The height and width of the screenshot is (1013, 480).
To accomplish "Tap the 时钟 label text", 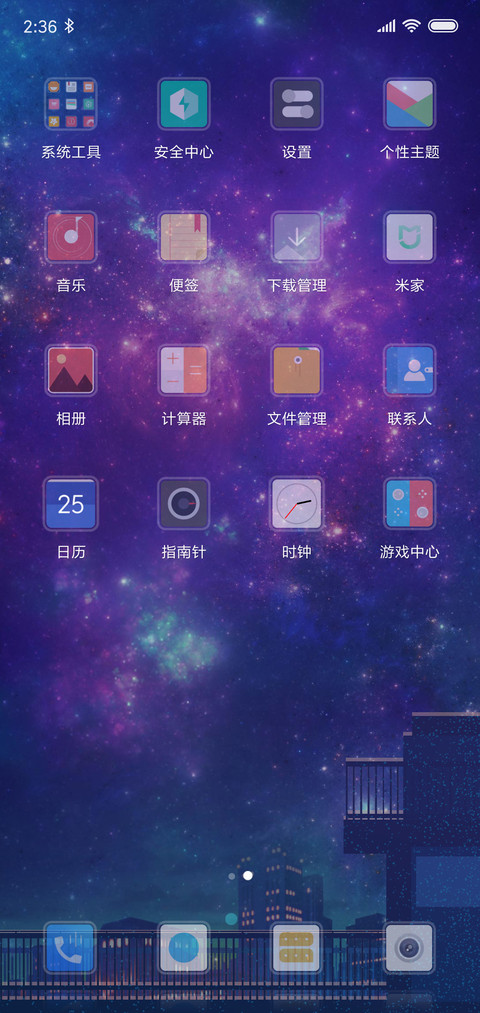I will click(297, 552).
